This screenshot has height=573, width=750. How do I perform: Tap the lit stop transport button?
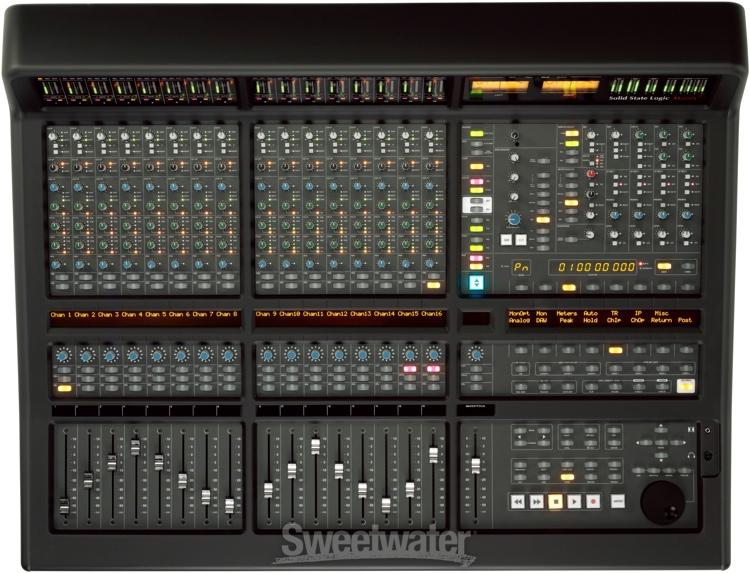tap(555, 501)
